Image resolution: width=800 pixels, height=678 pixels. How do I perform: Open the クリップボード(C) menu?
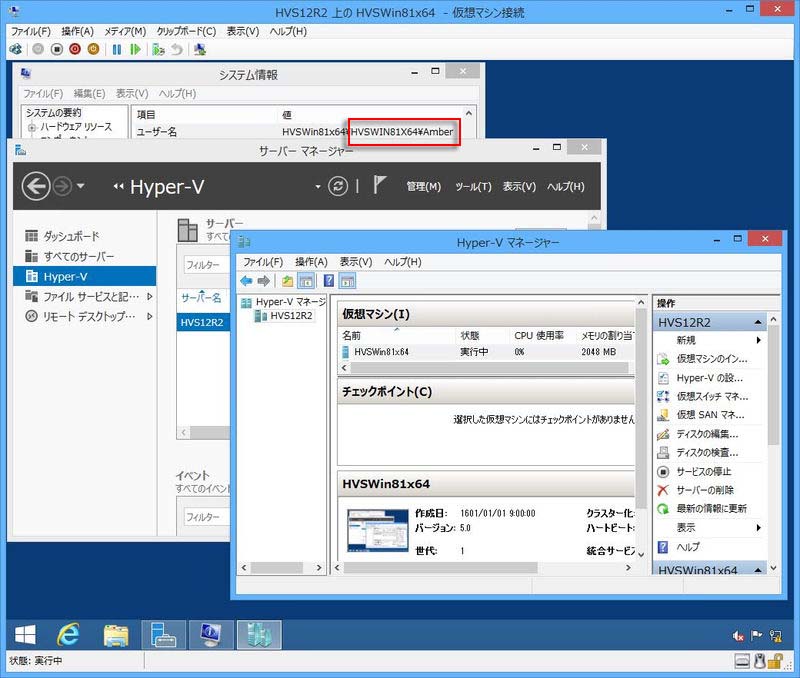(x=186, y=32)
